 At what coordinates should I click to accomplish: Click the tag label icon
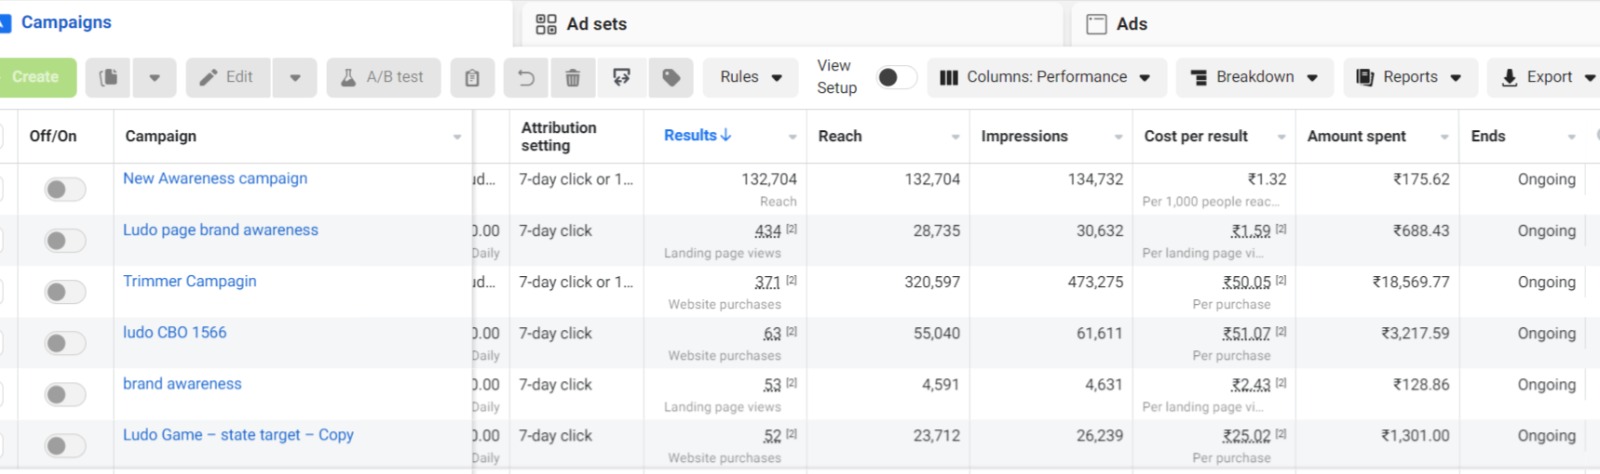(x=671, y=77)
